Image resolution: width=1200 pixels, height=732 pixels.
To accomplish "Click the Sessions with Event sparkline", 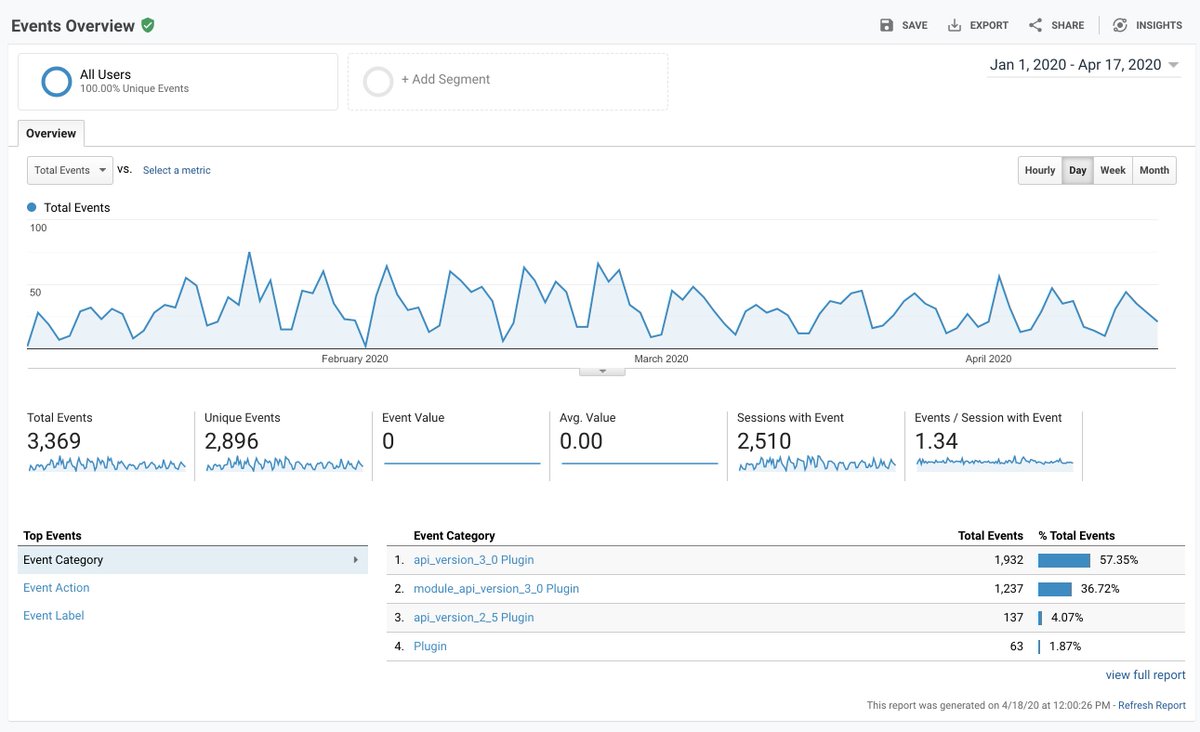I will (x=816, y=464).
